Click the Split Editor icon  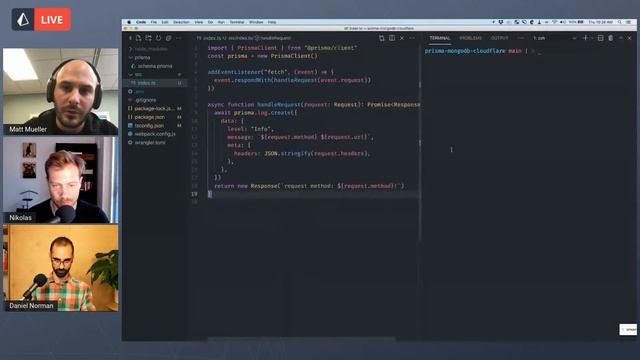point(392,38)
